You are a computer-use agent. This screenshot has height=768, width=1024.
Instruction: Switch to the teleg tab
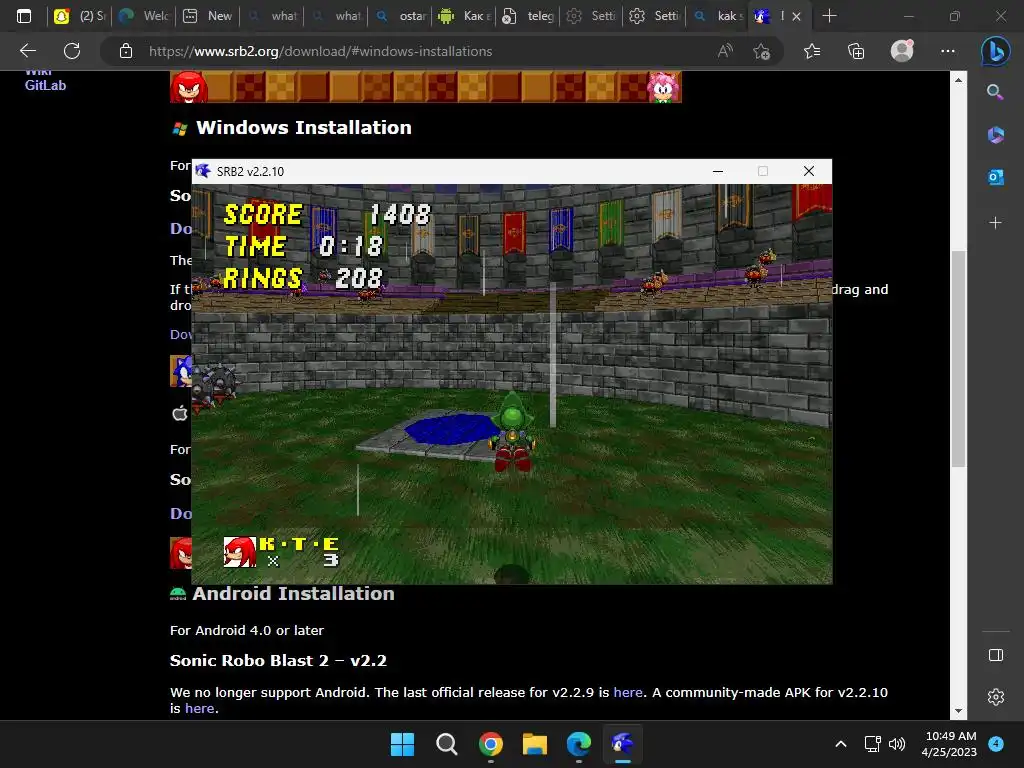529,16
